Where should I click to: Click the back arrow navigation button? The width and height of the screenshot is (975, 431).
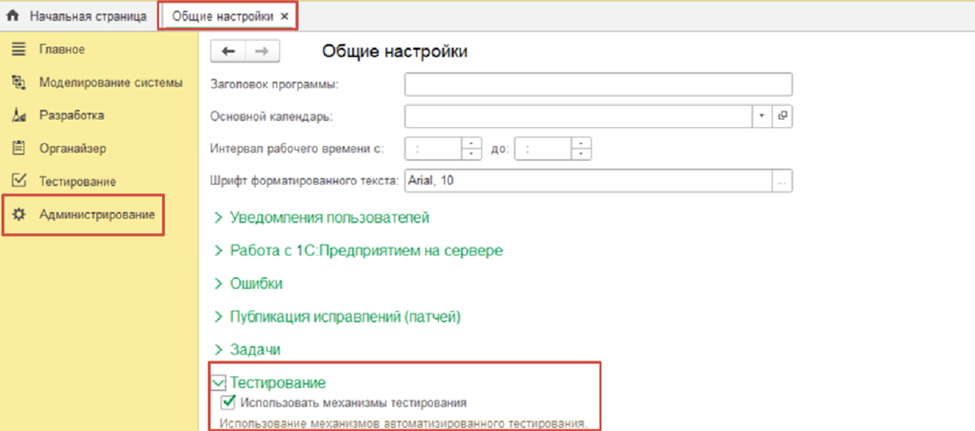click(228, 52)
